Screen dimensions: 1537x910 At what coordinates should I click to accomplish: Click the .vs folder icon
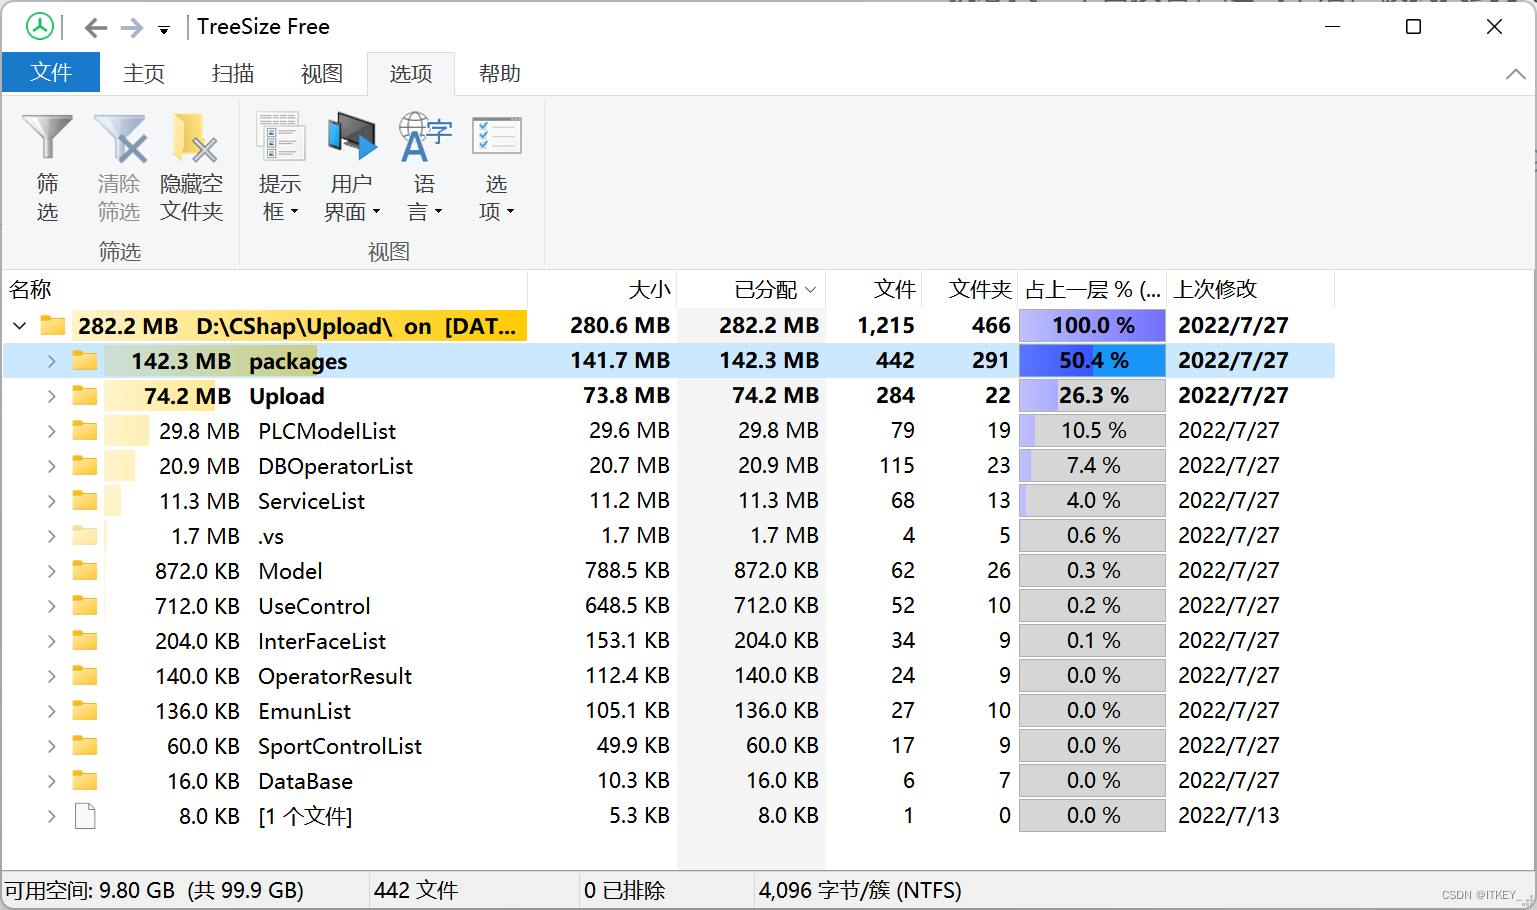pos(85,536)
